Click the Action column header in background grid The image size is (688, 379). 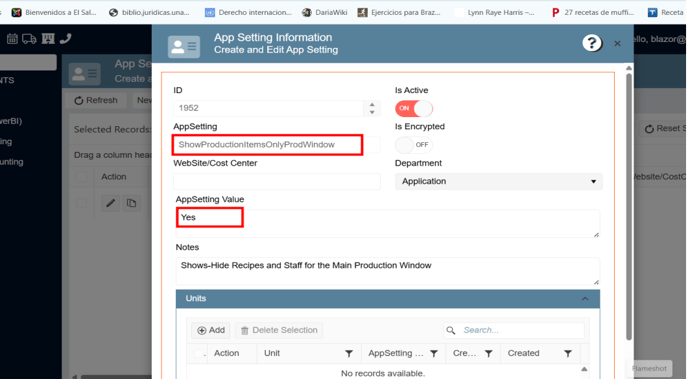pos(114,177)
